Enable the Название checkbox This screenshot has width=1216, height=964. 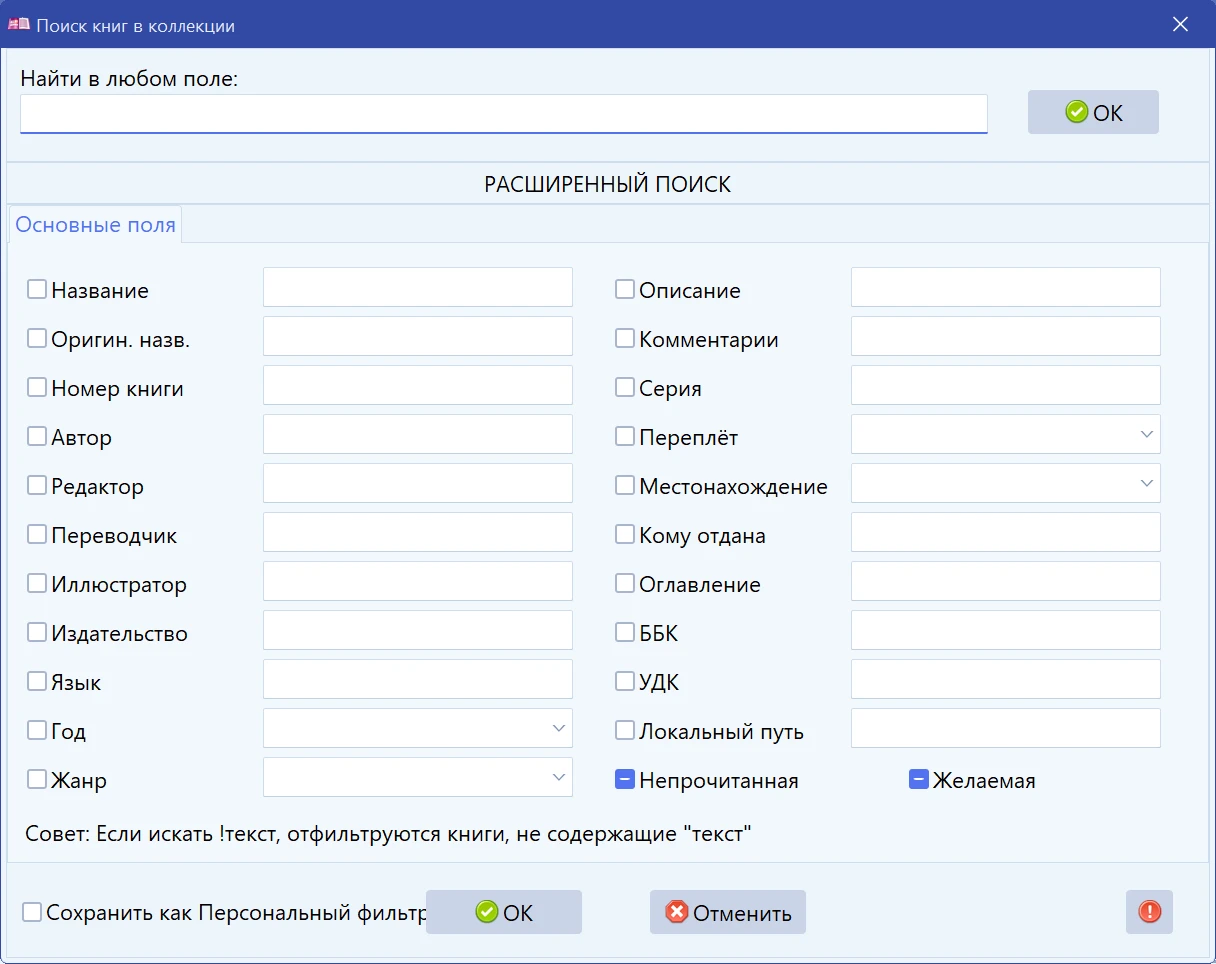click(x=37, y=290)
